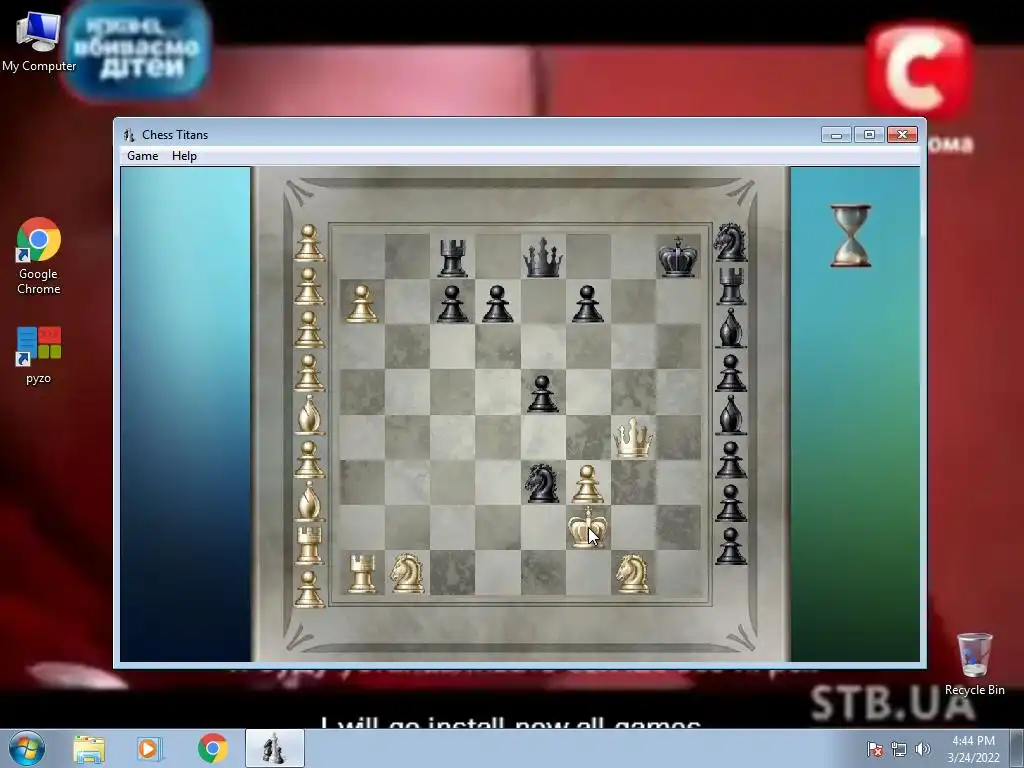Select the black knight on e3
The height and width of the screenshot is (768, 1024).
(543, 483)
